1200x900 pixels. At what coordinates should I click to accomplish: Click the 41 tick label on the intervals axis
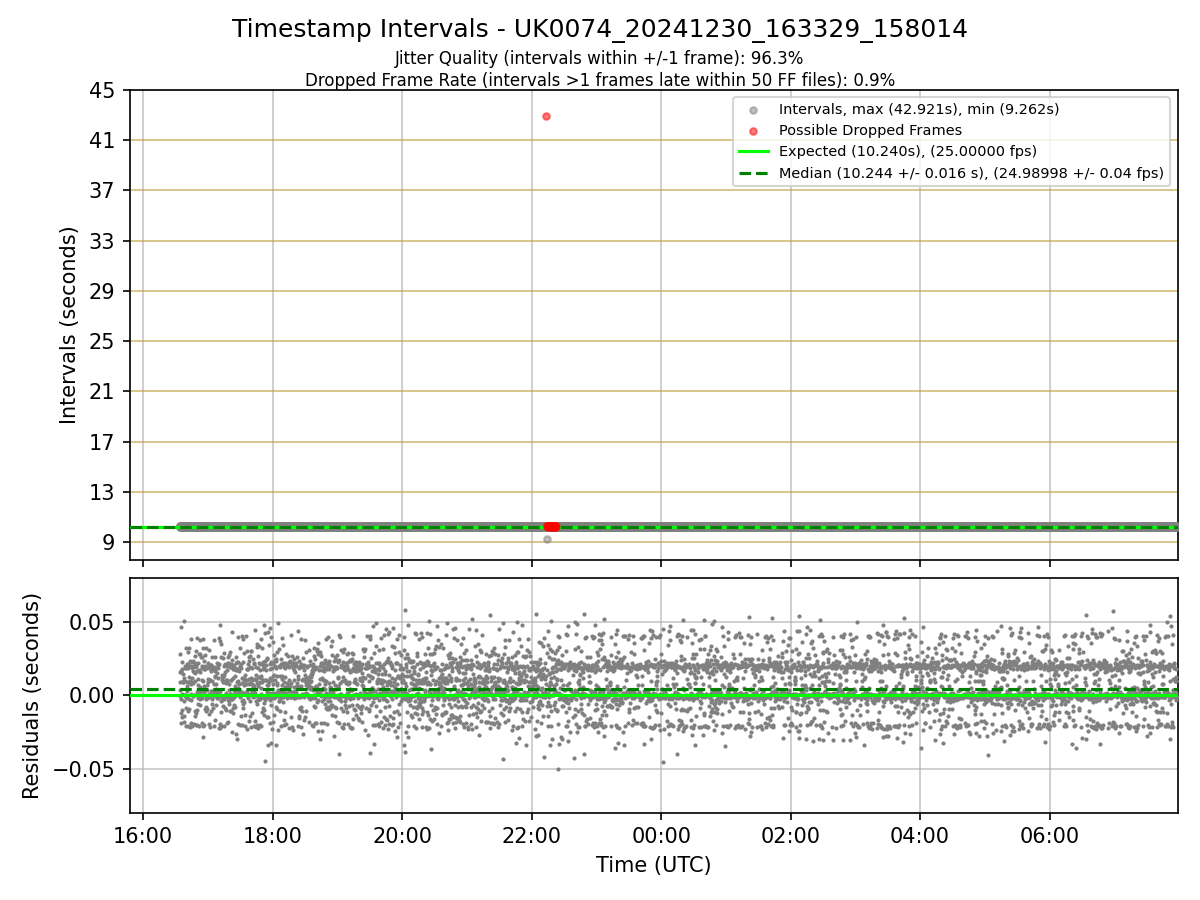[104, 141]
